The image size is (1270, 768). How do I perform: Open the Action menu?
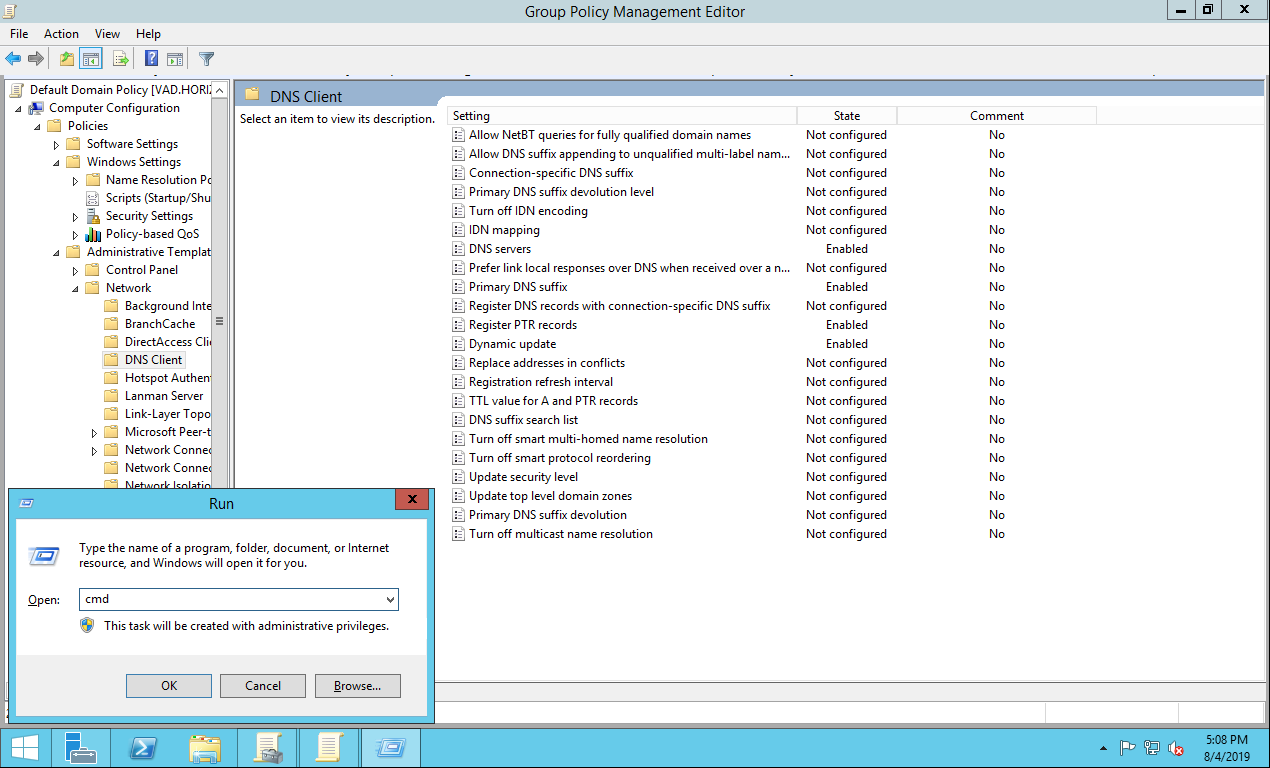(61, 34)
